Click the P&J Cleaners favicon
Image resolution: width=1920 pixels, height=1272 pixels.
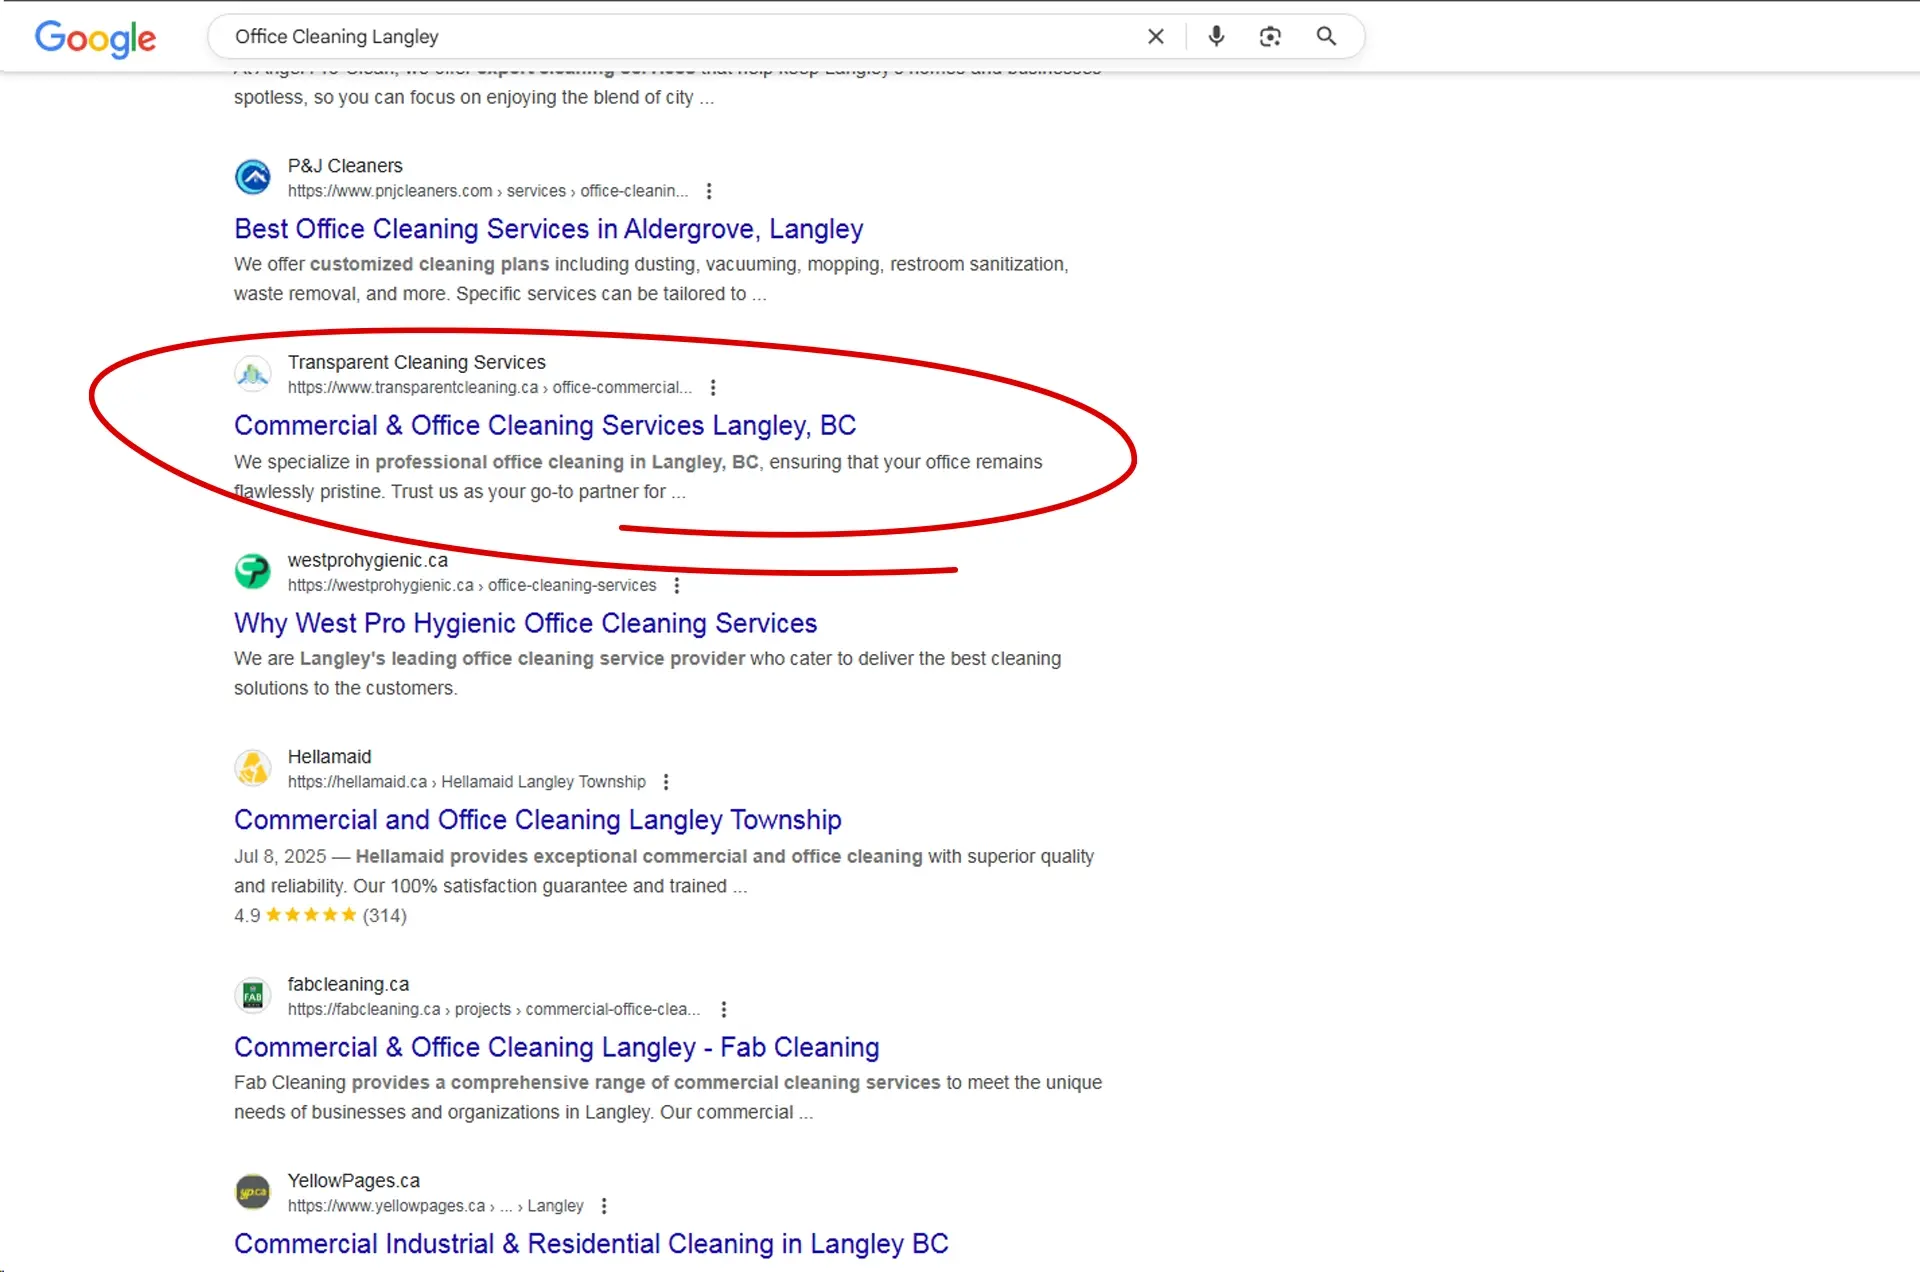pyautogui.click(x=252, y=177)
